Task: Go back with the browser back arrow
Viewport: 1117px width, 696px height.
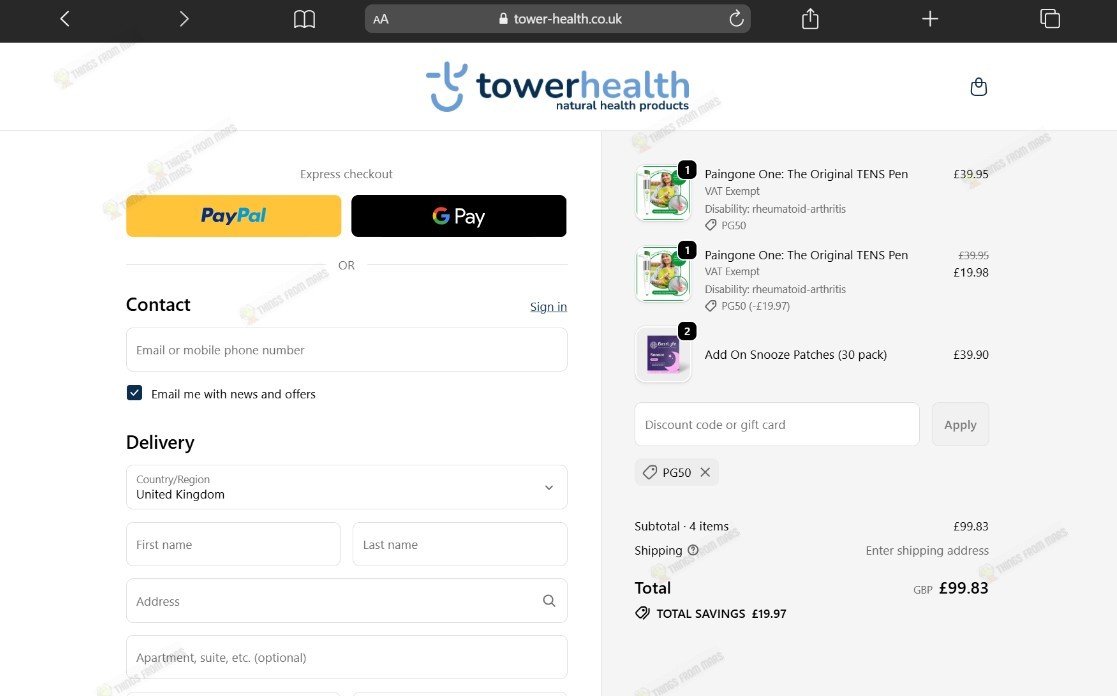Action: pyautogui.click(x=65, y=19)
